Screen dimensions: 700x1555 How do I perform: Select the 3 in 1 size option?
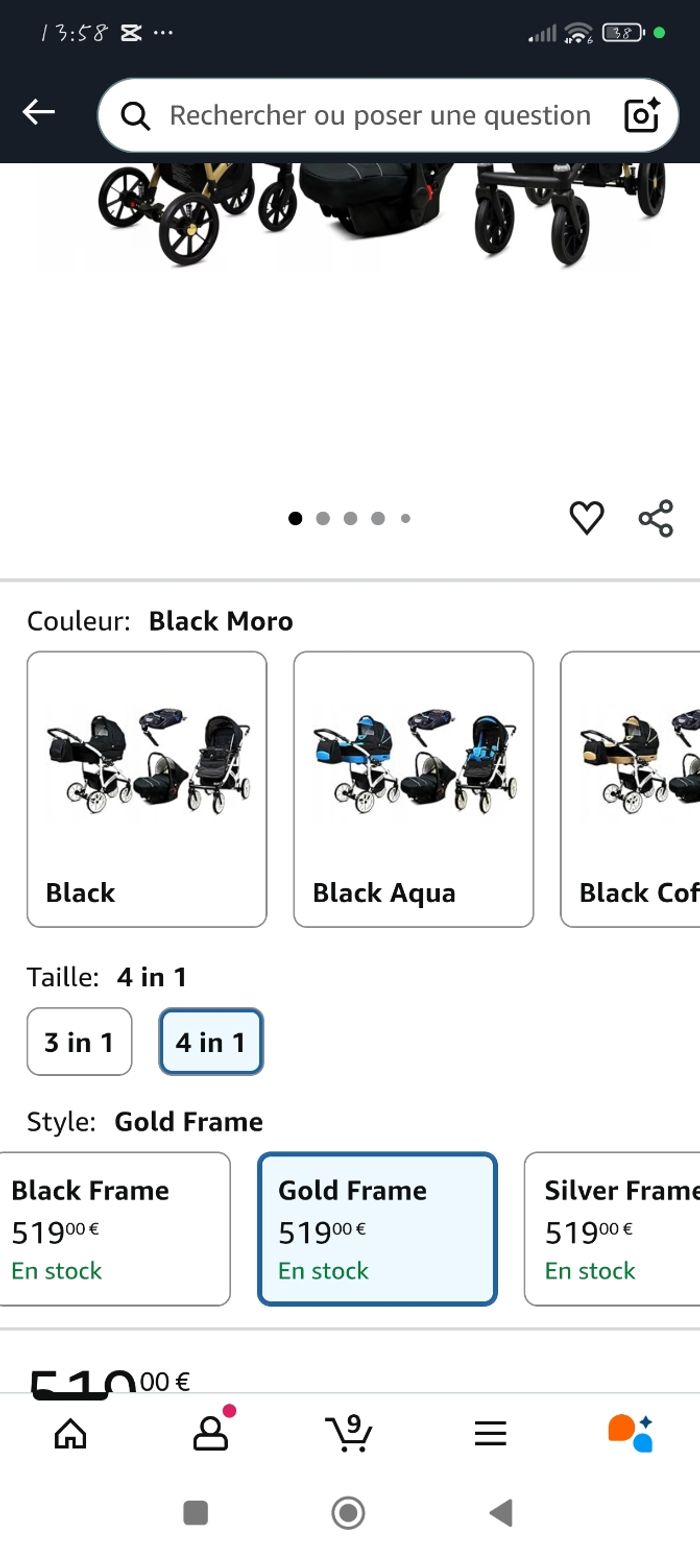[79, 1042]
